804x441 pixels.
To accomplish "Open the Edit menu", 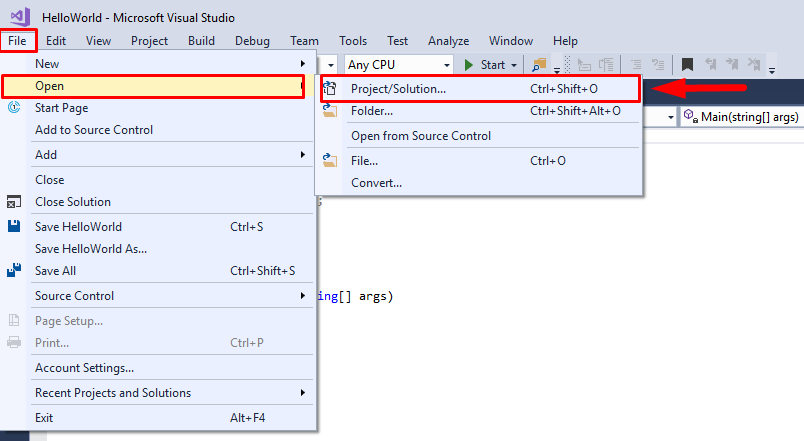I will 56,41.
